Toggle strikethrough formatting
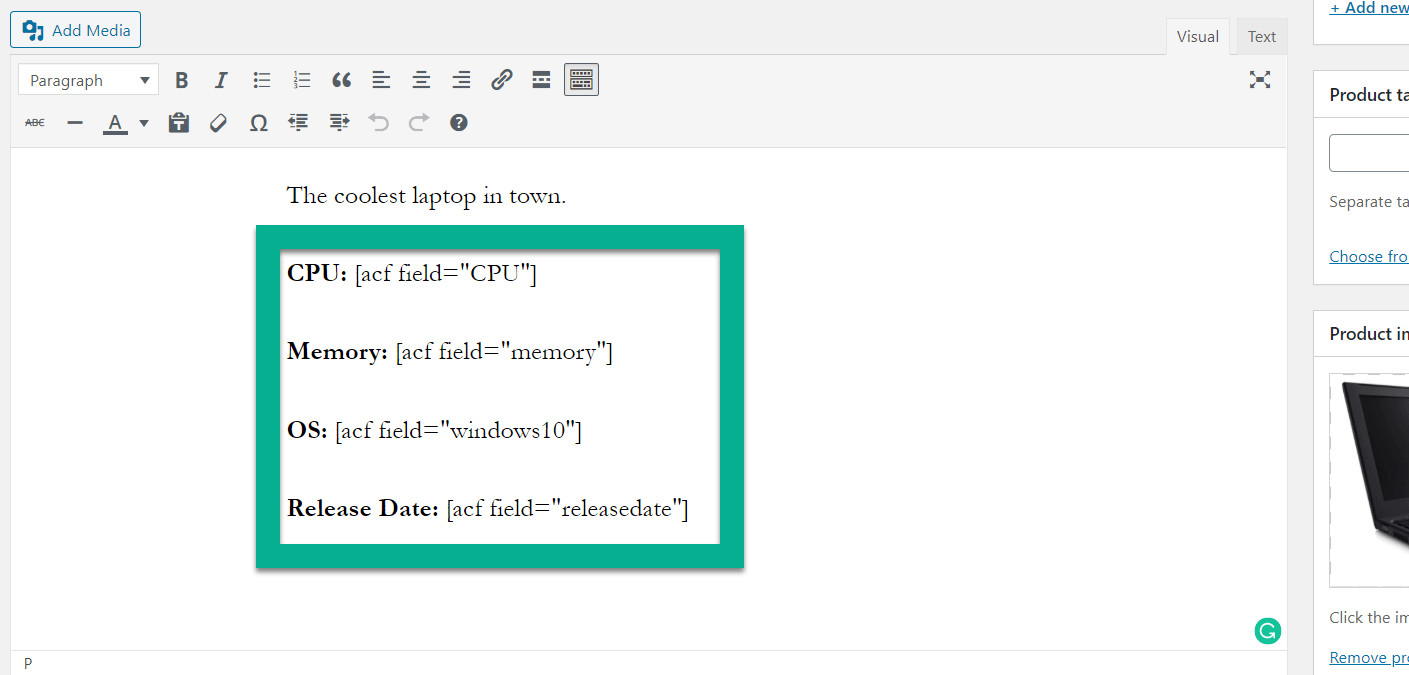1409x675 pixels. [x=35, y=123]
